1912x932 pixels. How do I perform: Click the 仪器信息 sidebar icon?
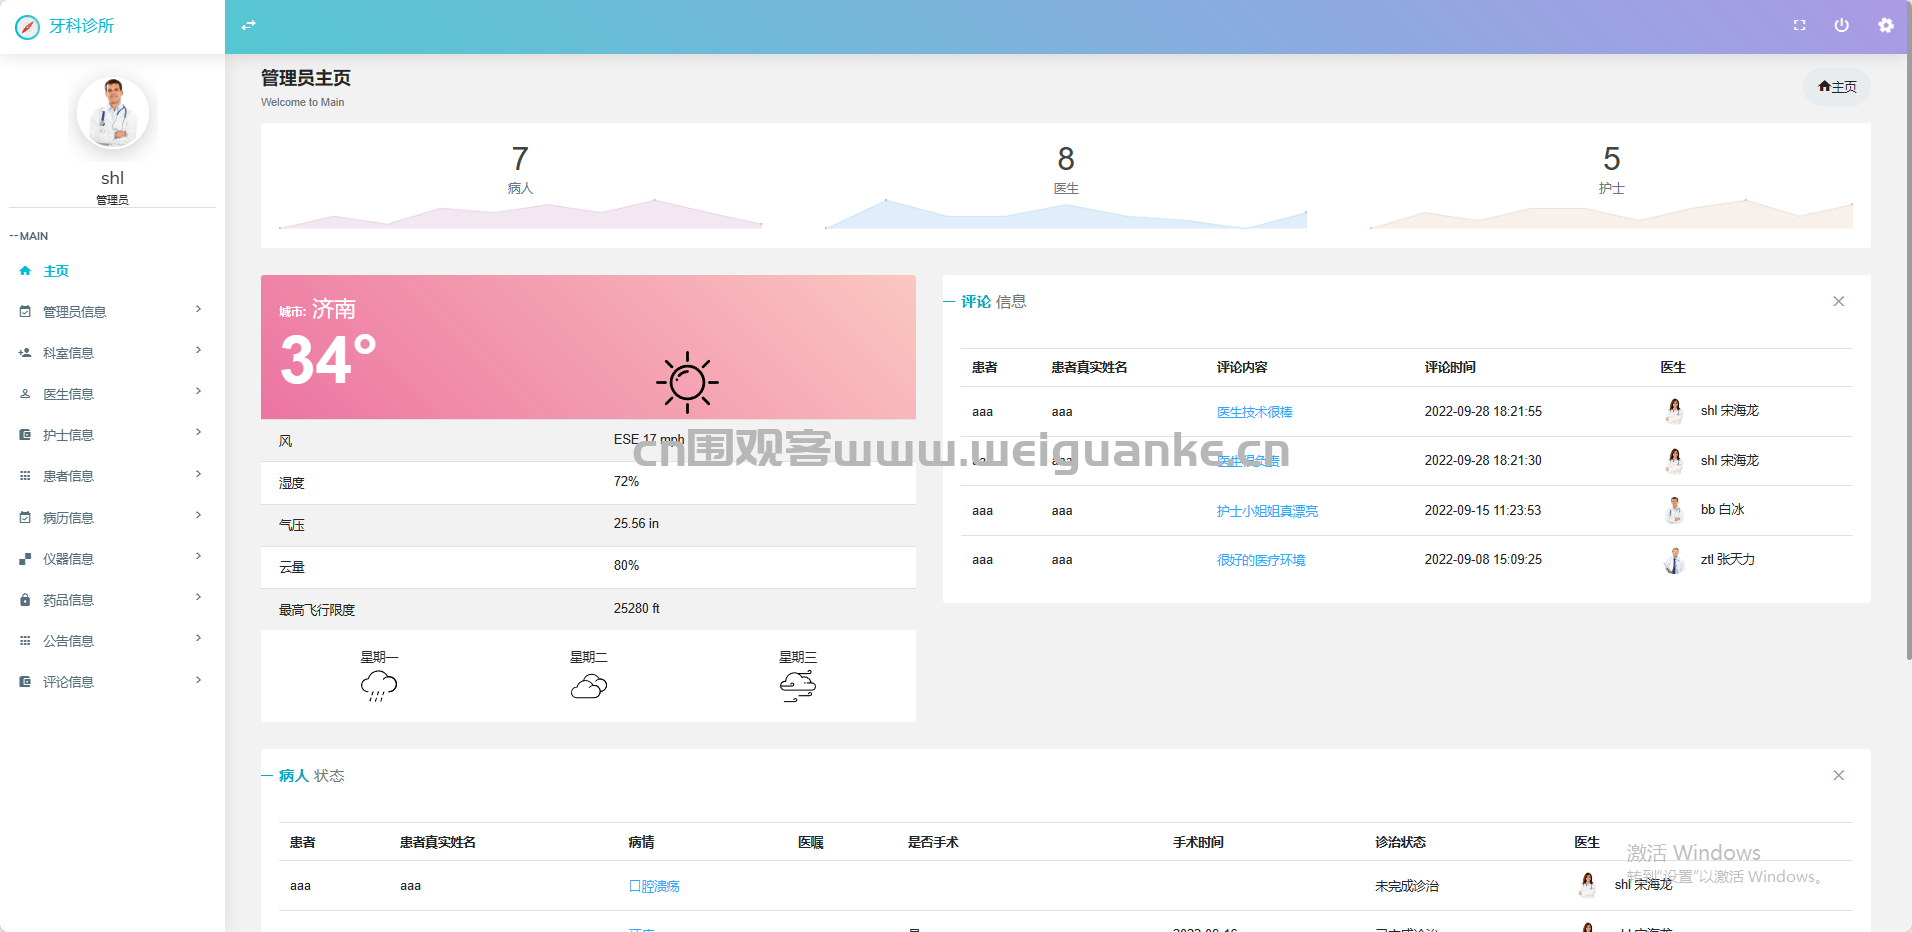coord(25,559)
